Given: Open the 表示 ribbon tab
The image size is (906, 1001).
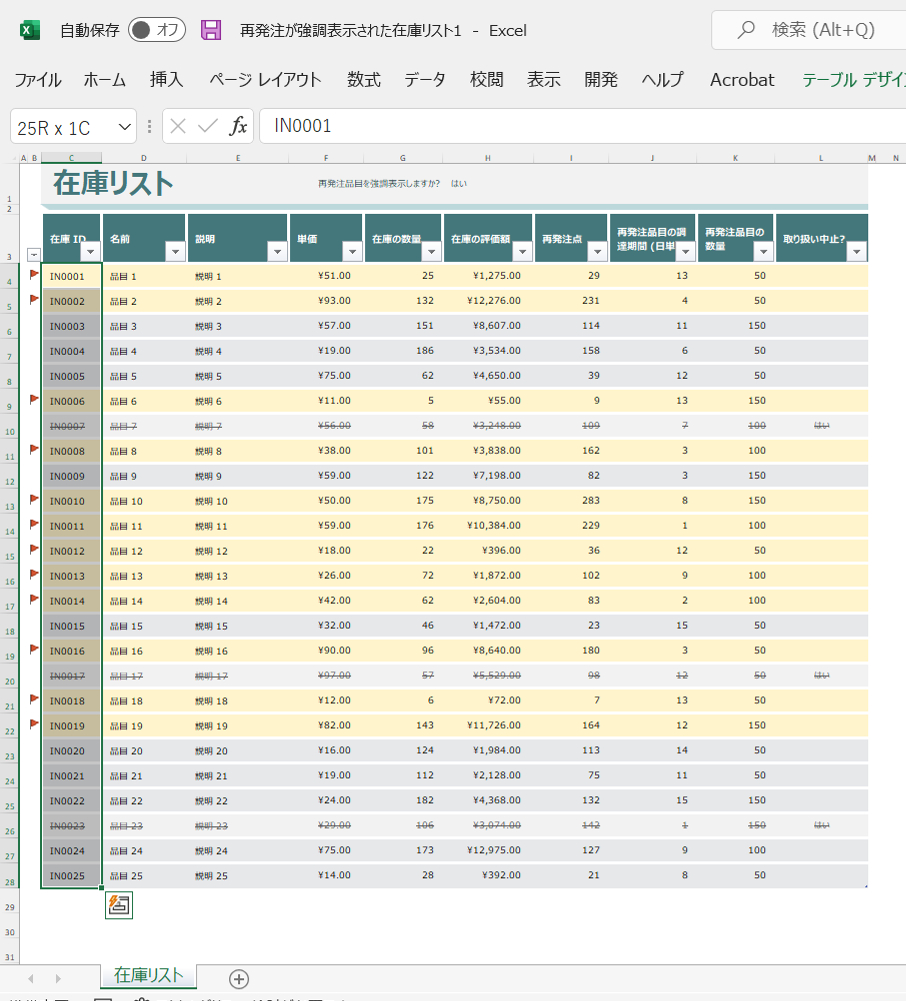Looking at the screenshot, I should coord(543,80).
